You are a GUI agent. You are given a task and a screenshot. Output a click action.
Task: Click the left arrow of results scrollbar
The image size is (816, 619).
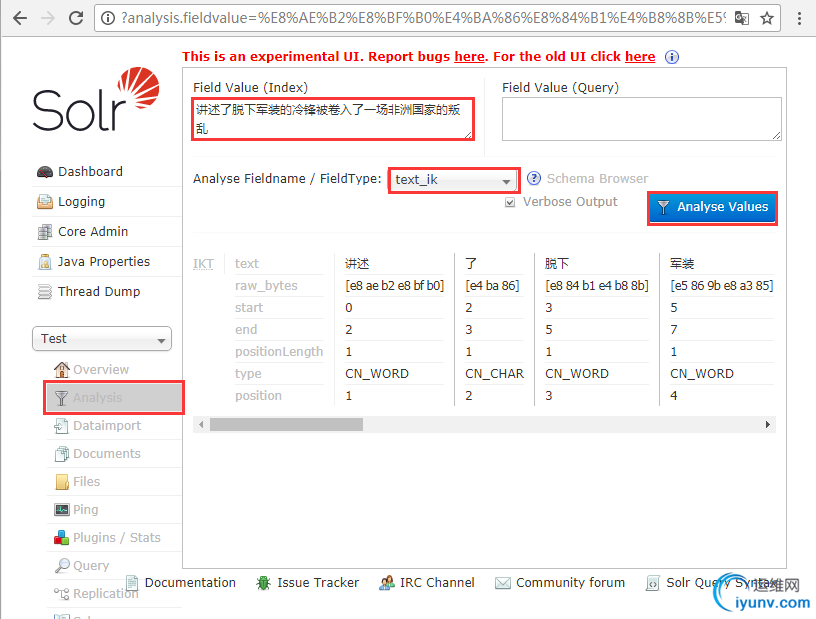[x=201, y=424]
